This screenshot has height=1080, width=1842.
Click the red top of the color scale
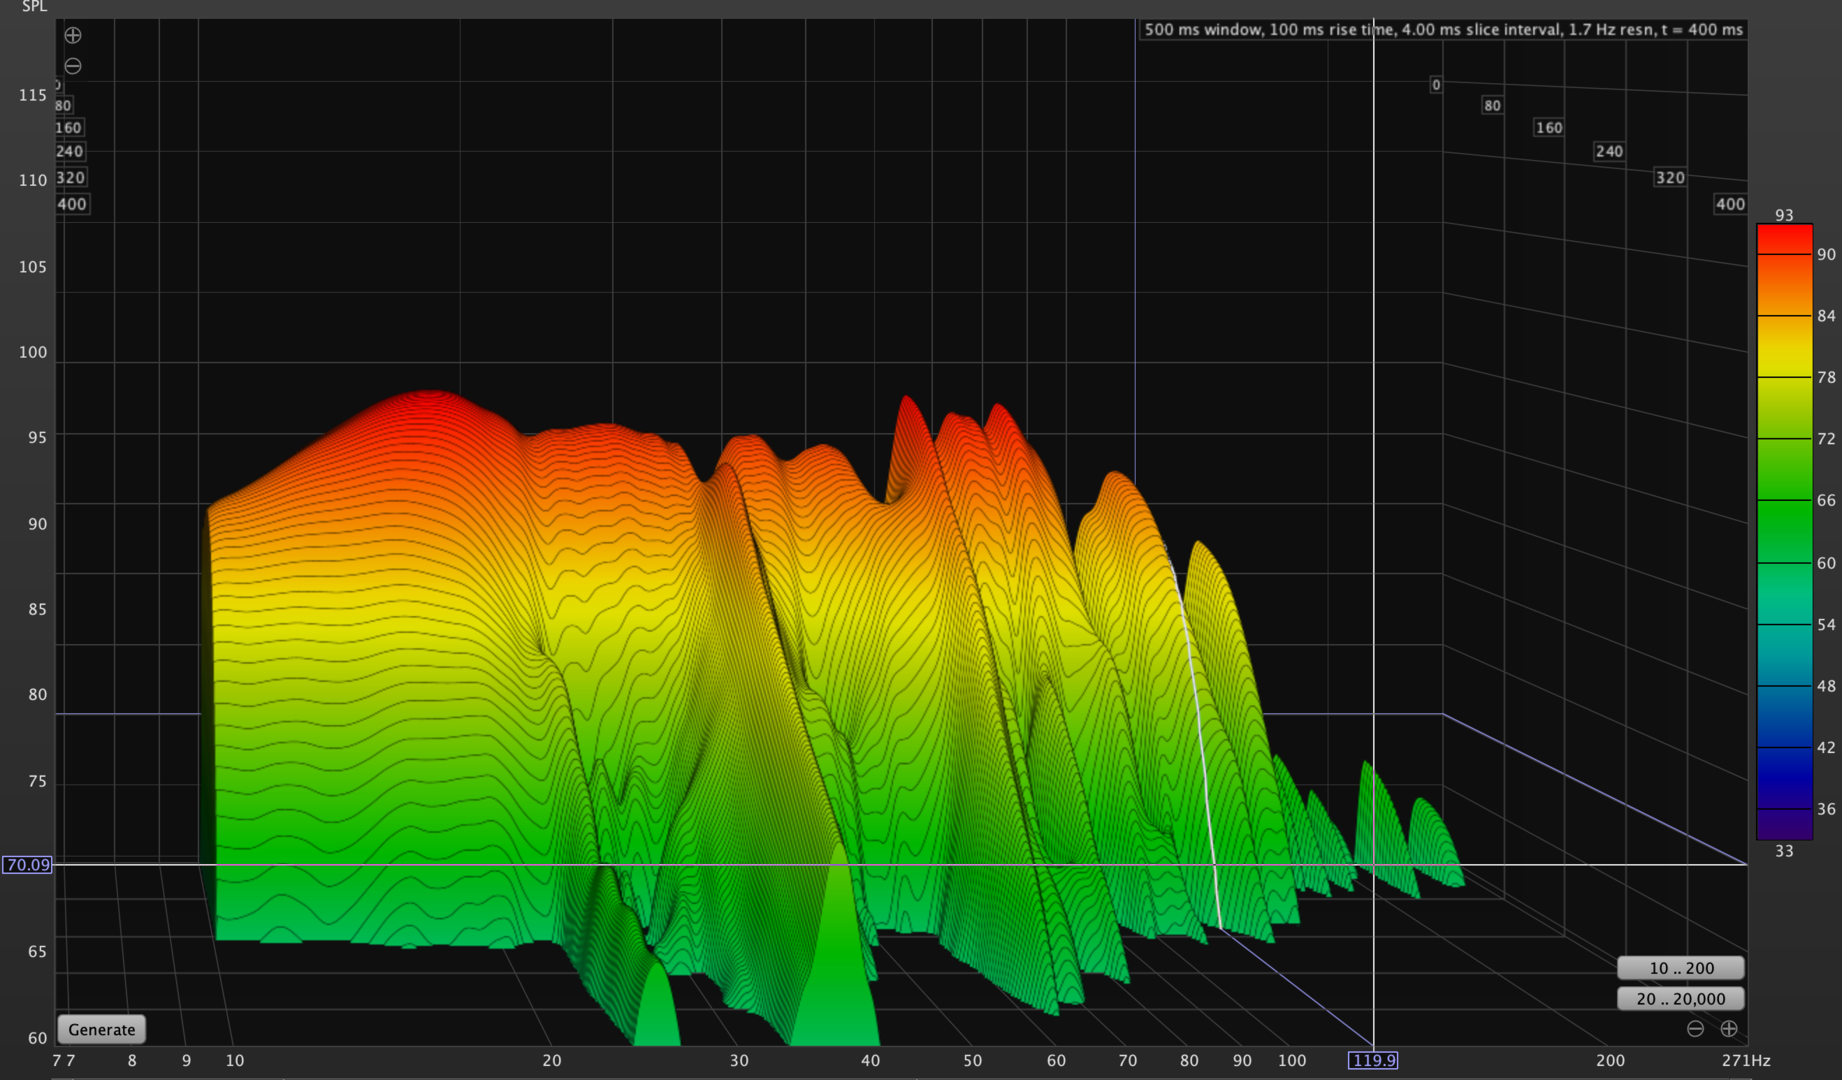click(1784, 238)
